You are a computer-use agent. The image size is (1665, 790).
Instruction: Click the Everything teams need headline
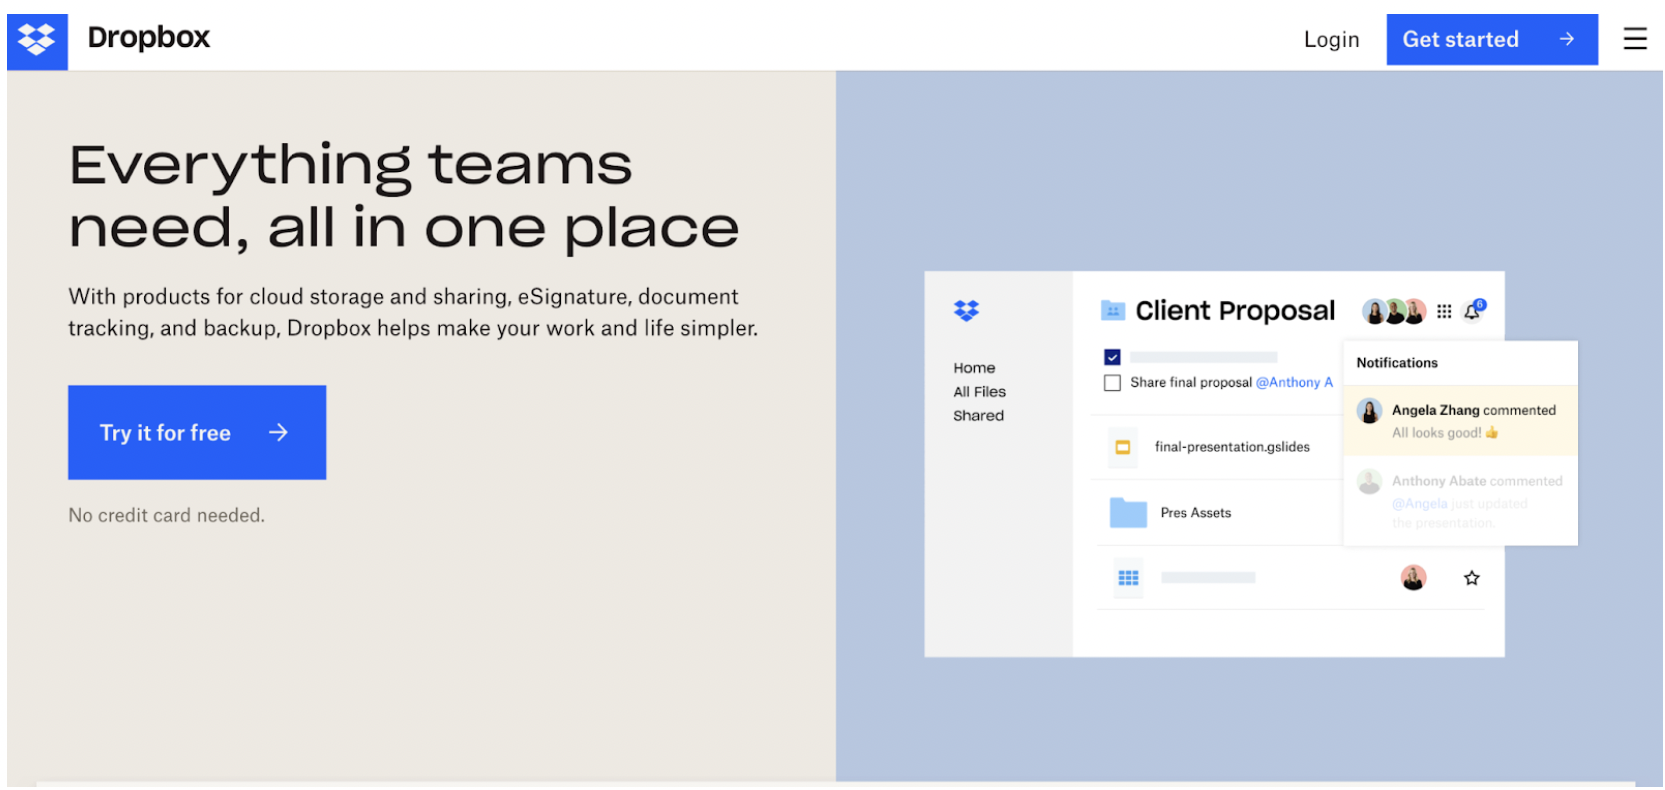pos(404,196)
